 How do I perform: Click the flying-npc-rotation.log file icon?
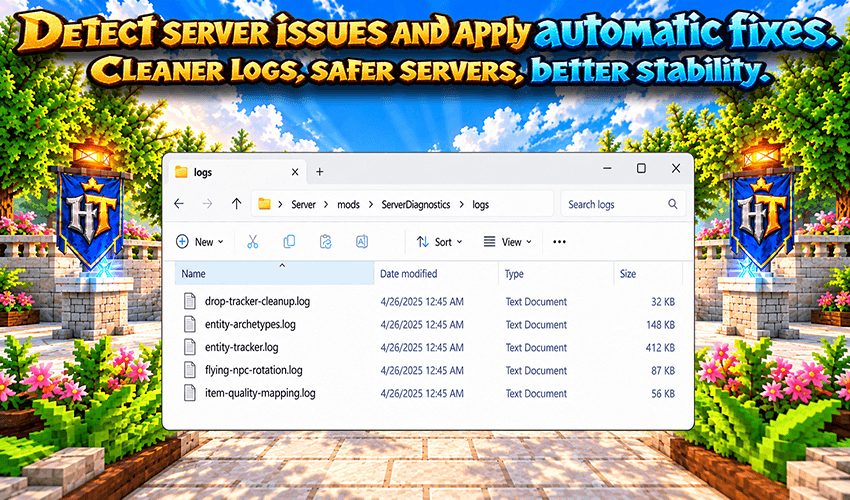[190, 370]
